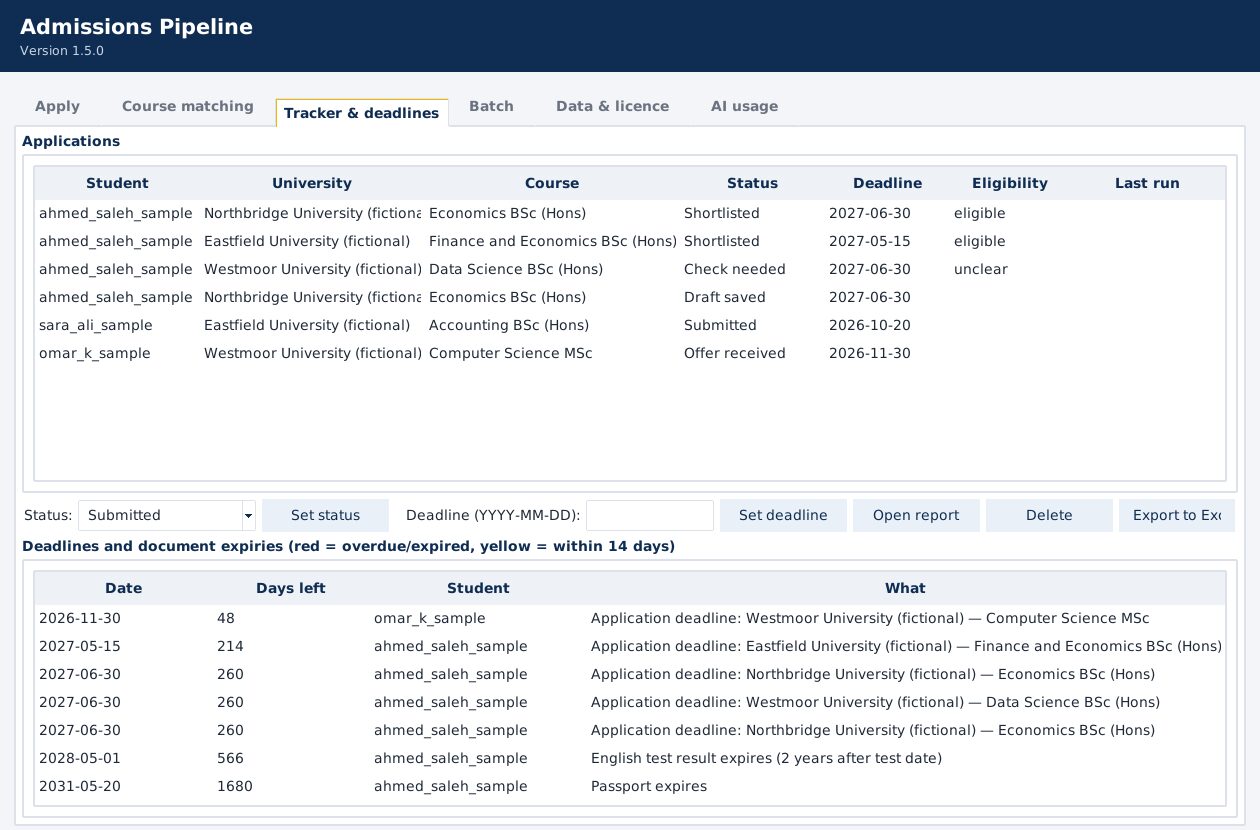The height and width of the screenshot is (830, 1260).
Task: Open the Data & licence tab
Action: coord(612,106)
